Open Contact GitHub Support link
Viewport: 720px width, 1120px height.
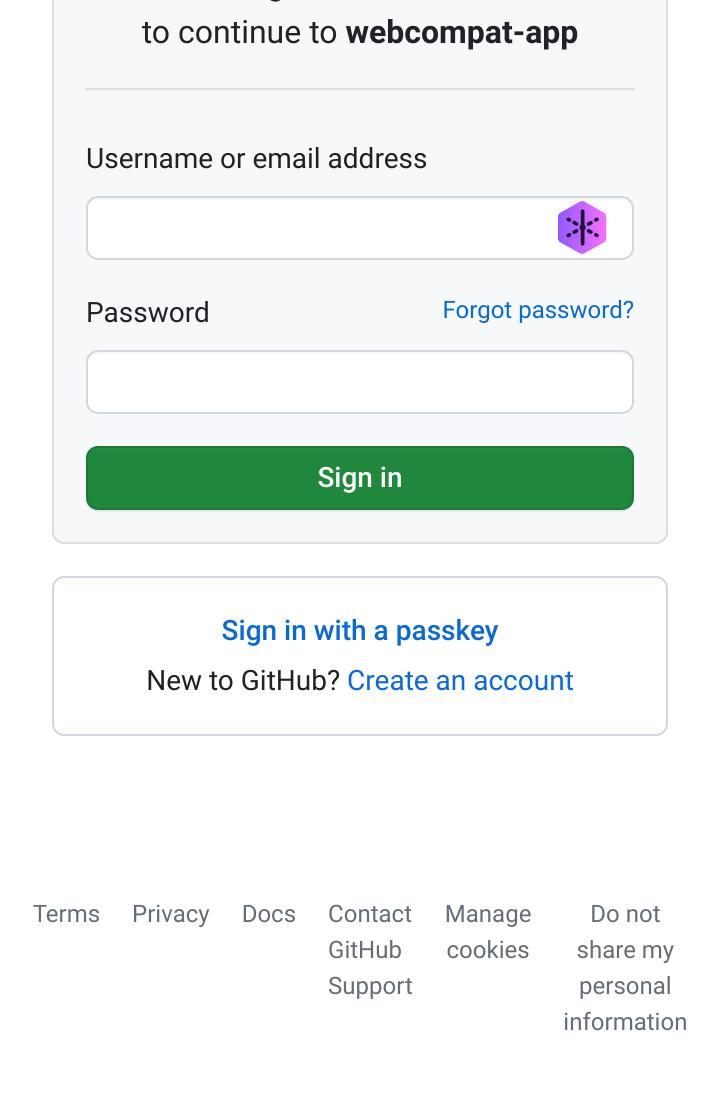(370, 950)
